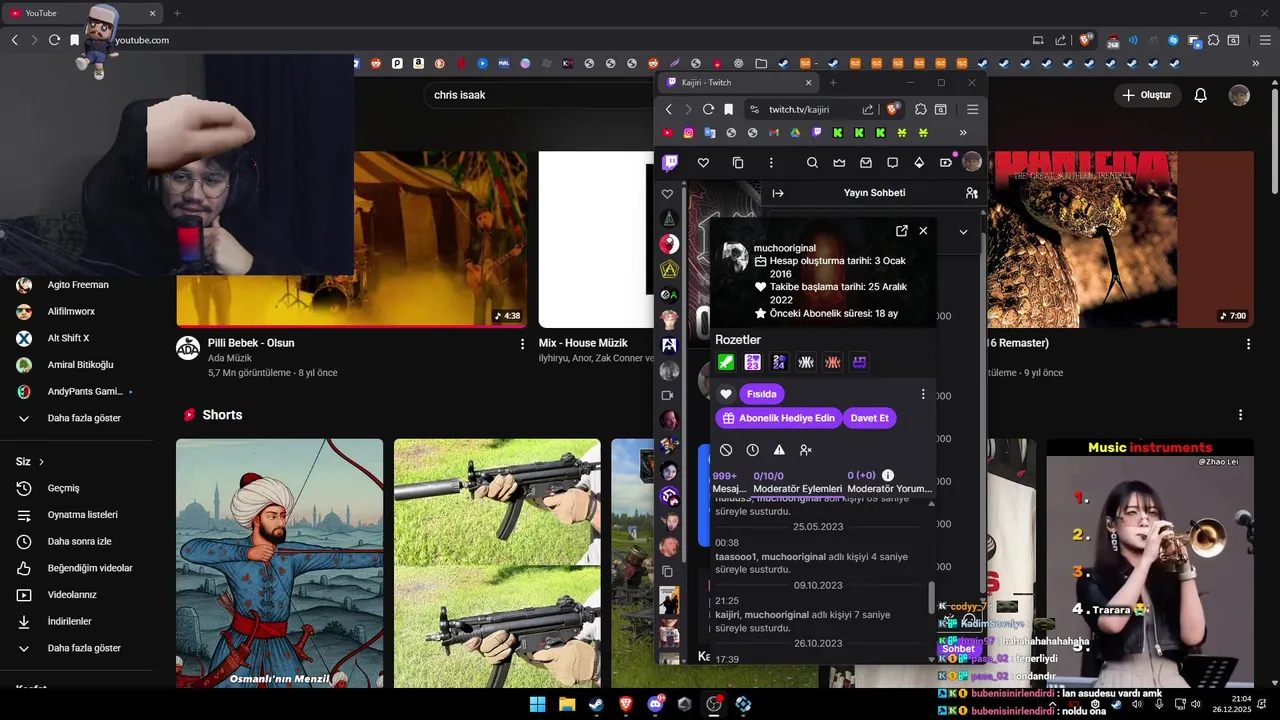Image resolution: width=1280 pixels, height=720 pixels.
Task: Open Twitch search magnifier icon
Action: tap(812, 163)
